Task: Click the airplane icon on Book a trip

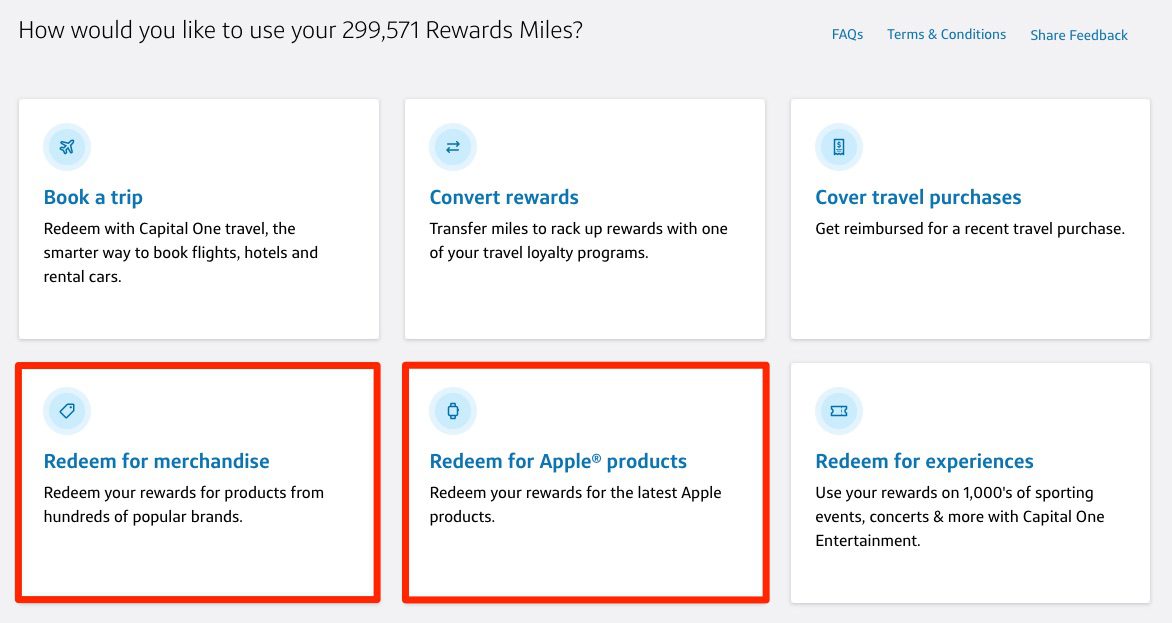Action: (66, 146)
